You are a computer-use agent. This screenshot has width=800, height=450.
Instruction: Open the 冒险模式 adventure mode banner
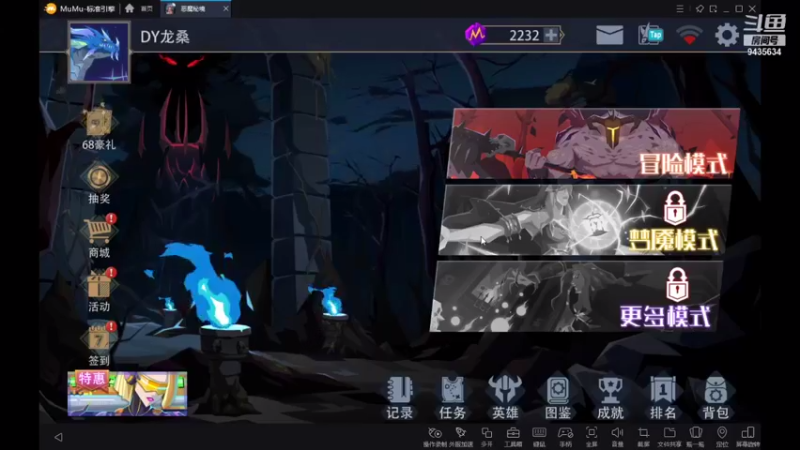click(x=593, y=143)
